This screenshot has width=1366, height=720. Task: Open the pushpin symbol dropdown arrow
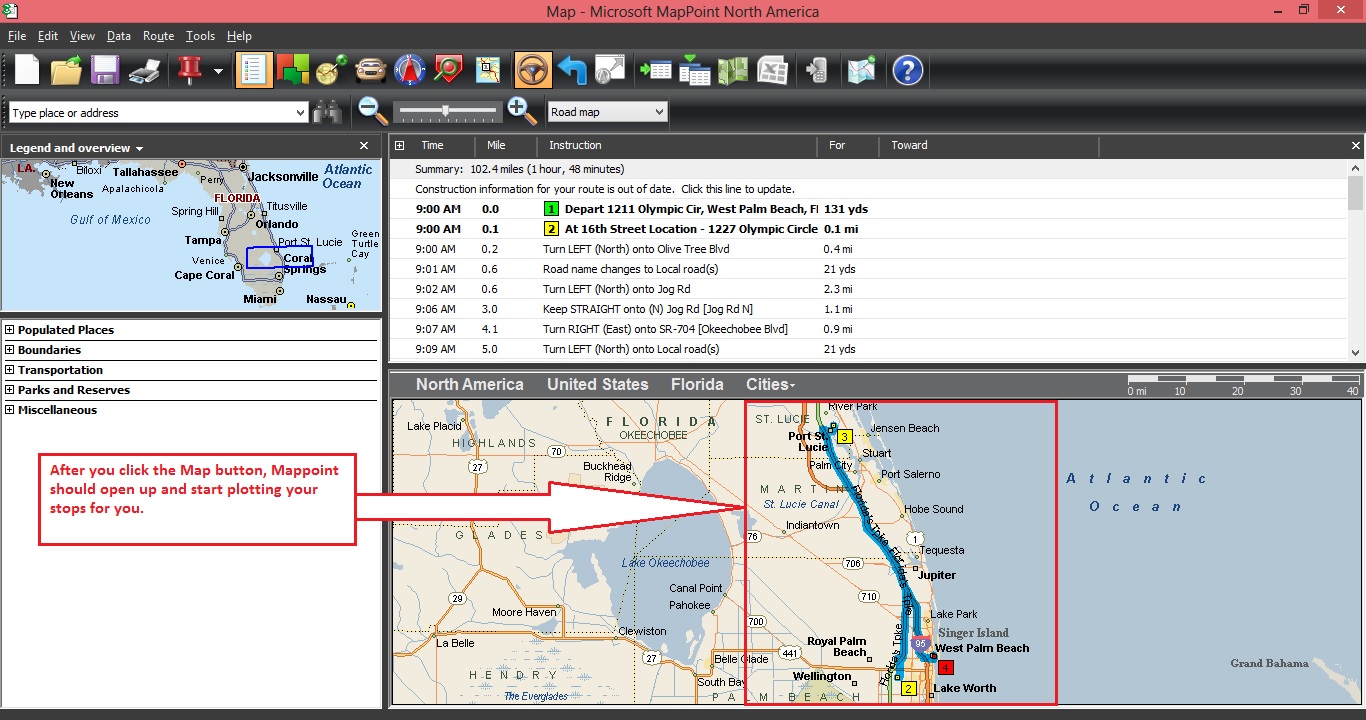[x=217, y=71]
